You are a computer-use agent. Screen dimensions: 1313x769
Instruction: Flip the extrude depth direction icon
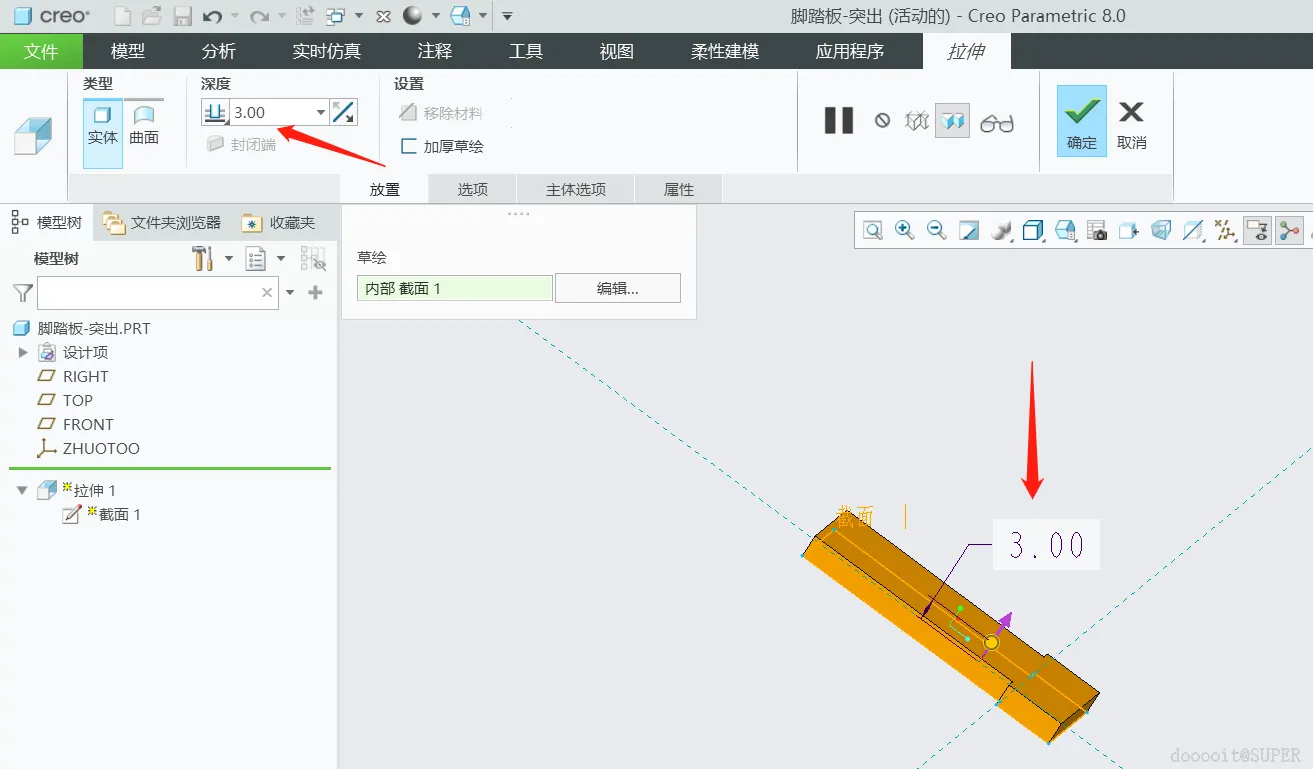click(x=344, y=113)
